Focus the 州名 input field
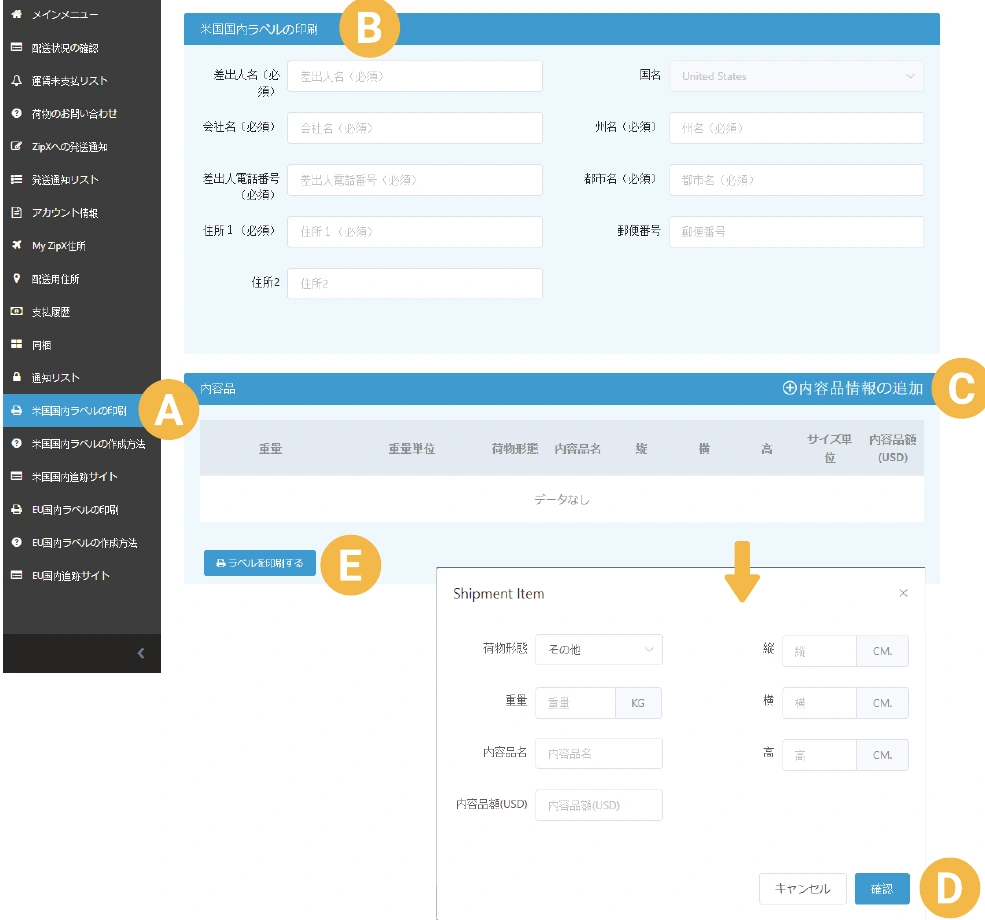985x920 pixels. tap(796, 128)
